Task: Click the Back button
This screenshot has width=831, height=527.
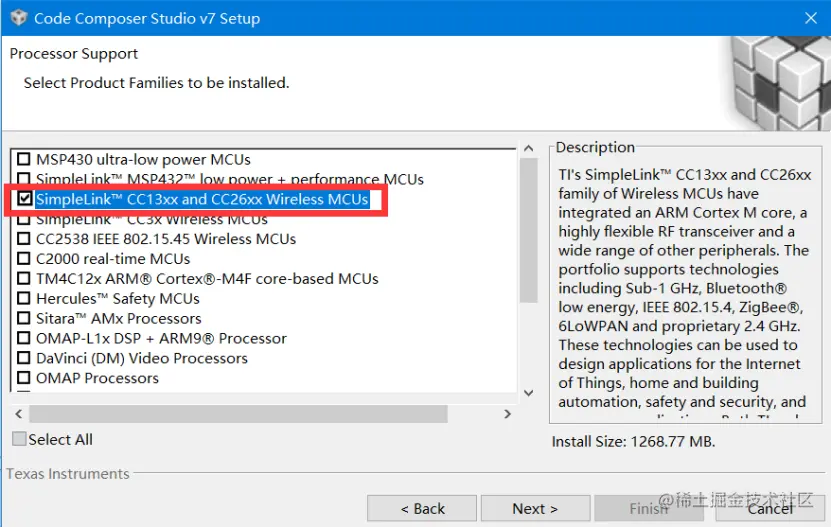Action: click(x=422, y=508)
